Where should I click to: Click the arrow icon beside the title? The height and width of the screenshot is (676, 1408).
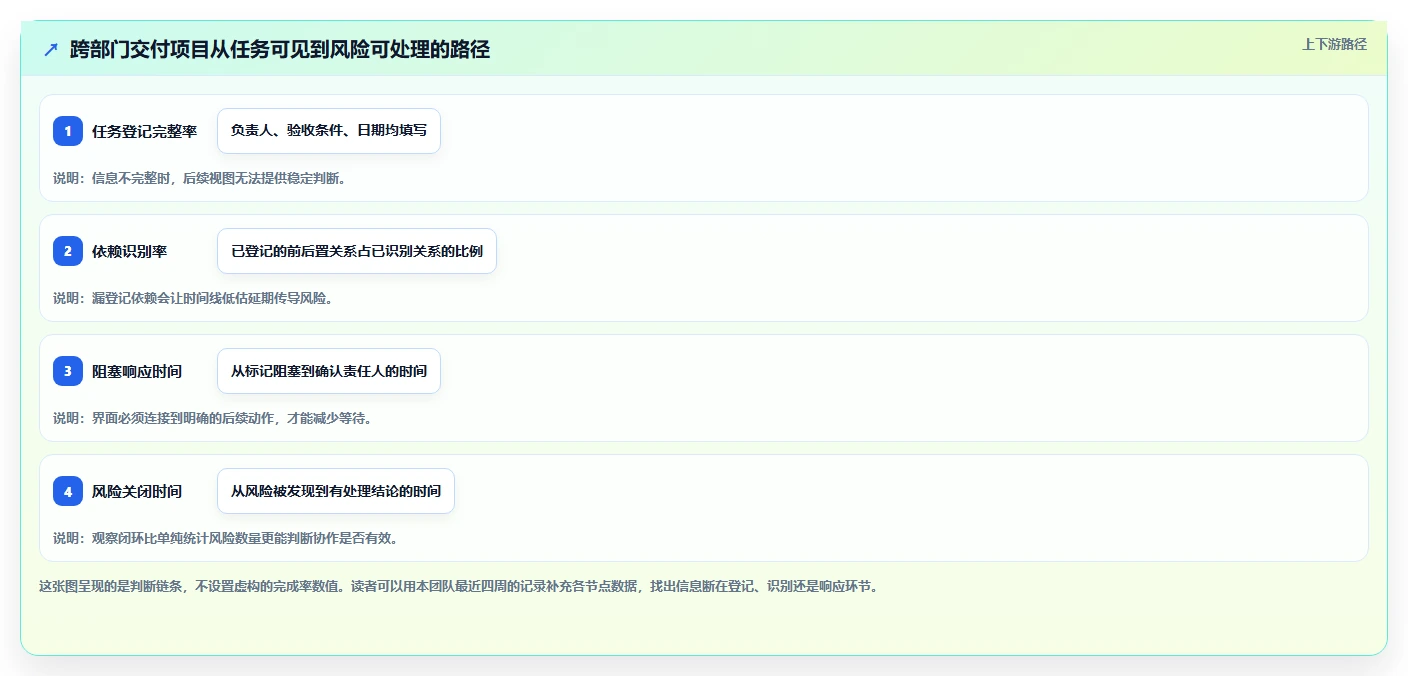point(51,49)
